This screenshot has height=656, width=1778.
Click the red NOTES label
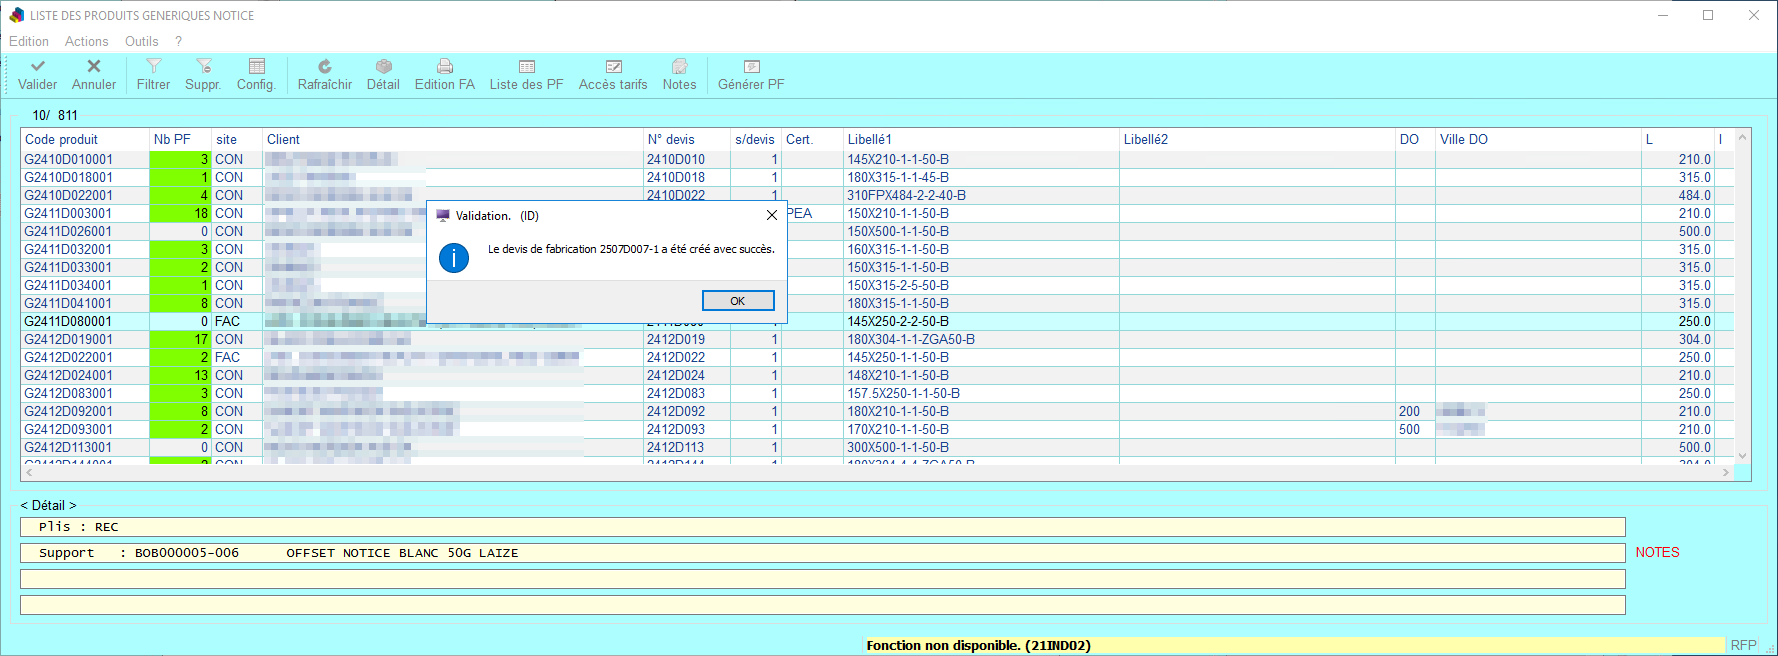coord(1657,552)
